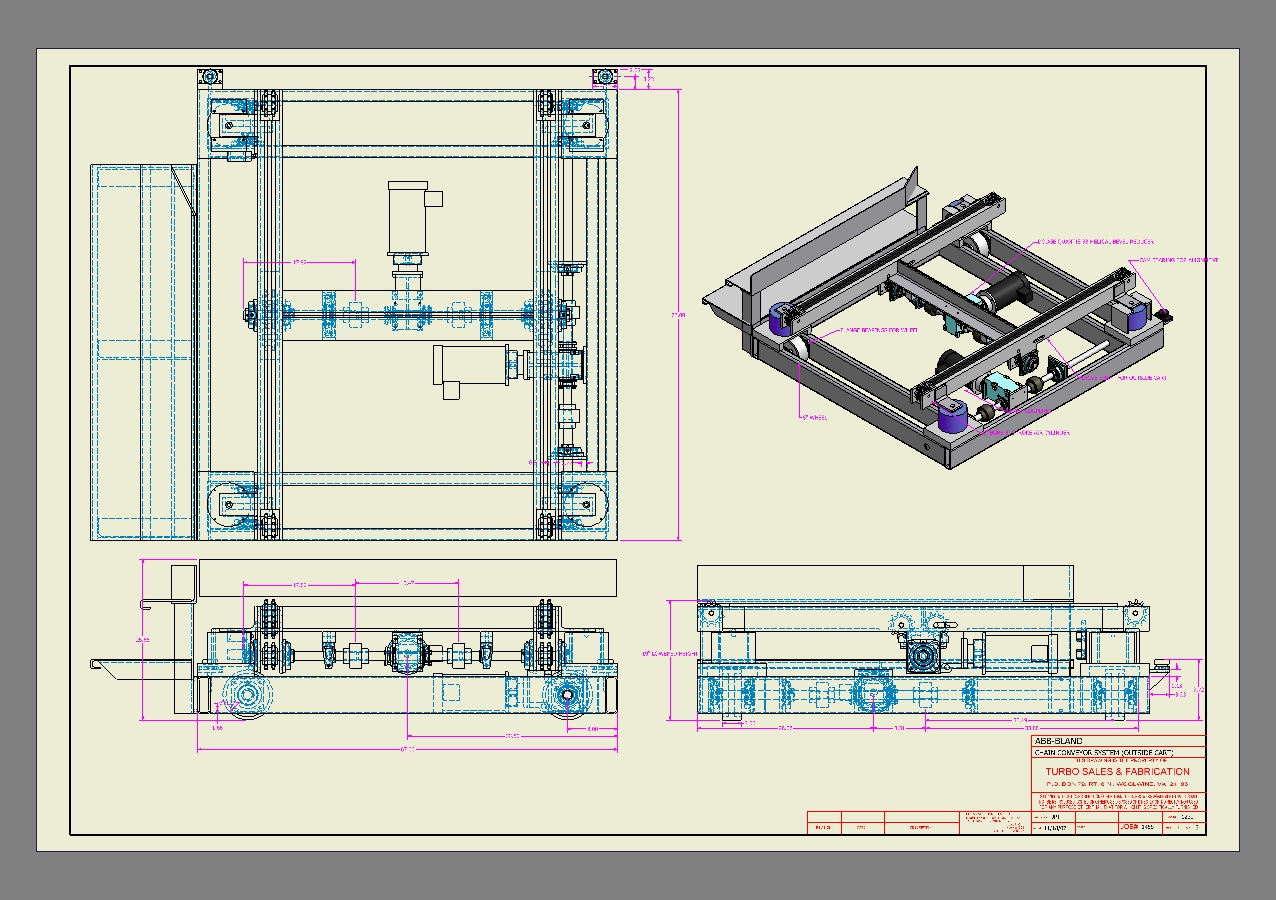The height and width of the screenshot is (900, 1276).
Task: Select the CHAIN CONVEYOR SYSTEM (OUTSIDE CART) title
Action: pyautogui.click(x=1104, y=752)
